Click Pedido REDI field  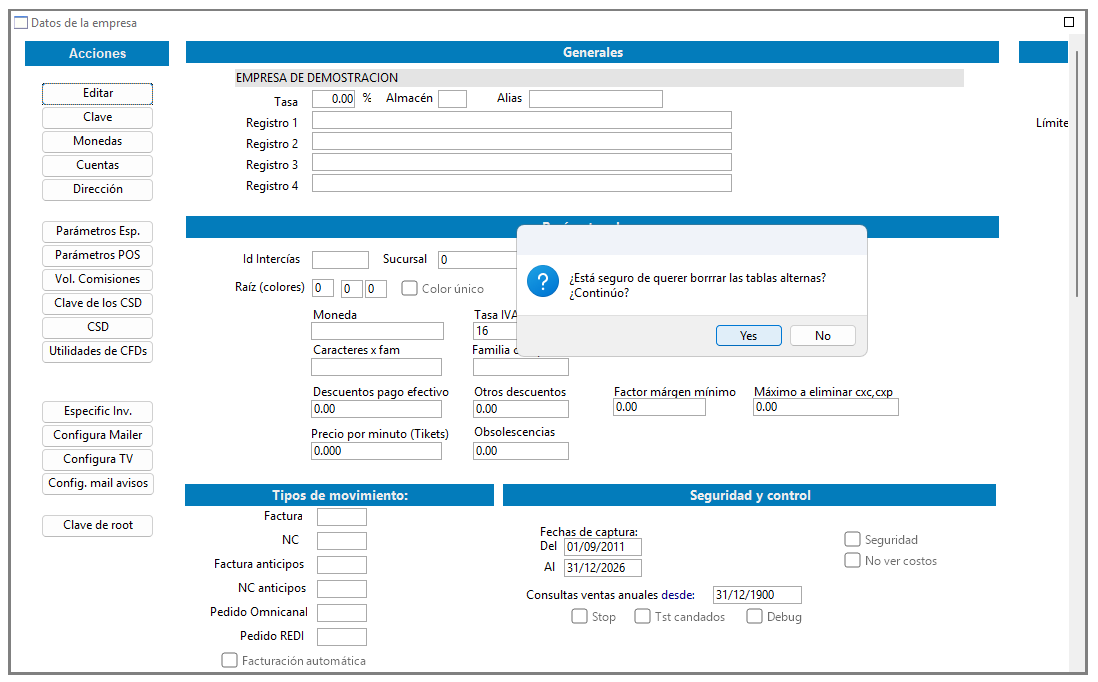(342, 636)
